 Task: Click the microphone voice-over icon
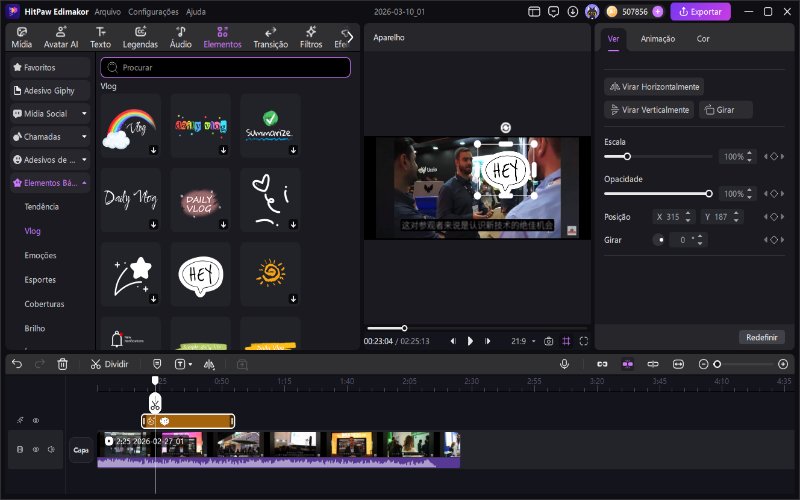564,364
